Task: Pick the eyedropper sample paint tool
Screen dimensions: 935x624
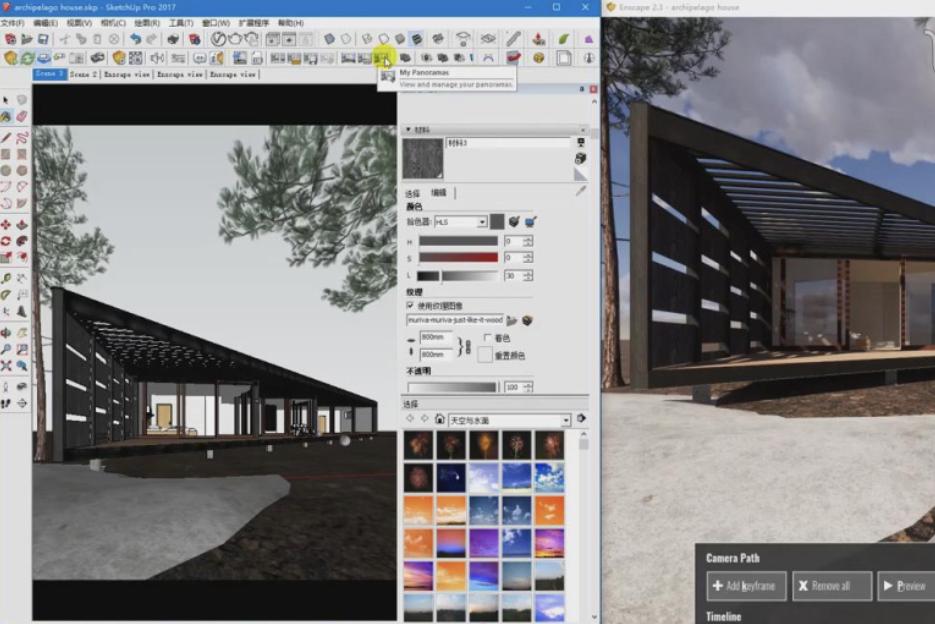Action: pos(580,190)
